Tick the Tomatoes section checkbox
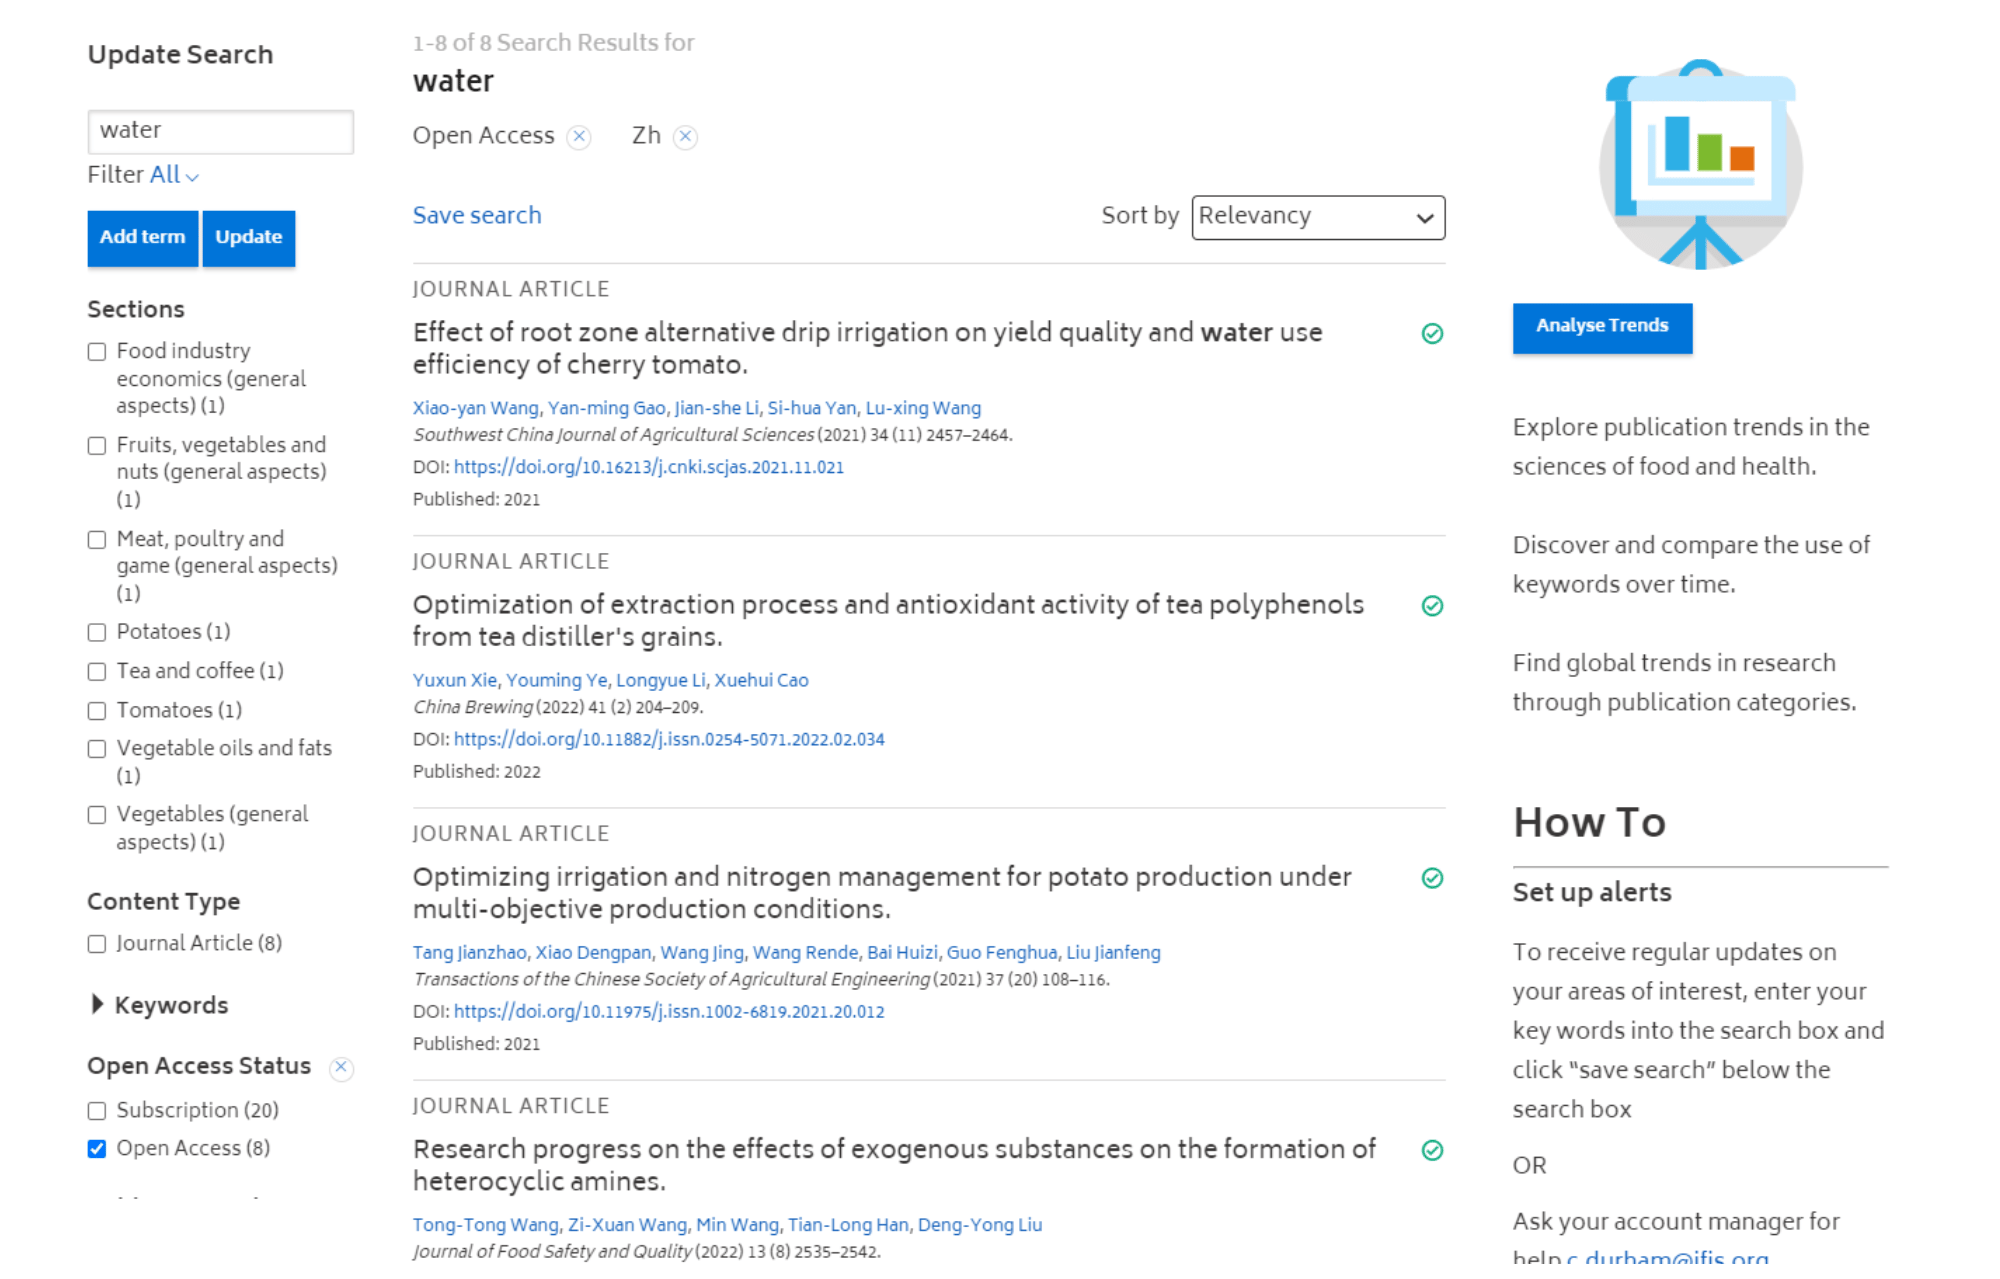The width and height of the screenshot is (2000, 1279). (x=97, y=711)
